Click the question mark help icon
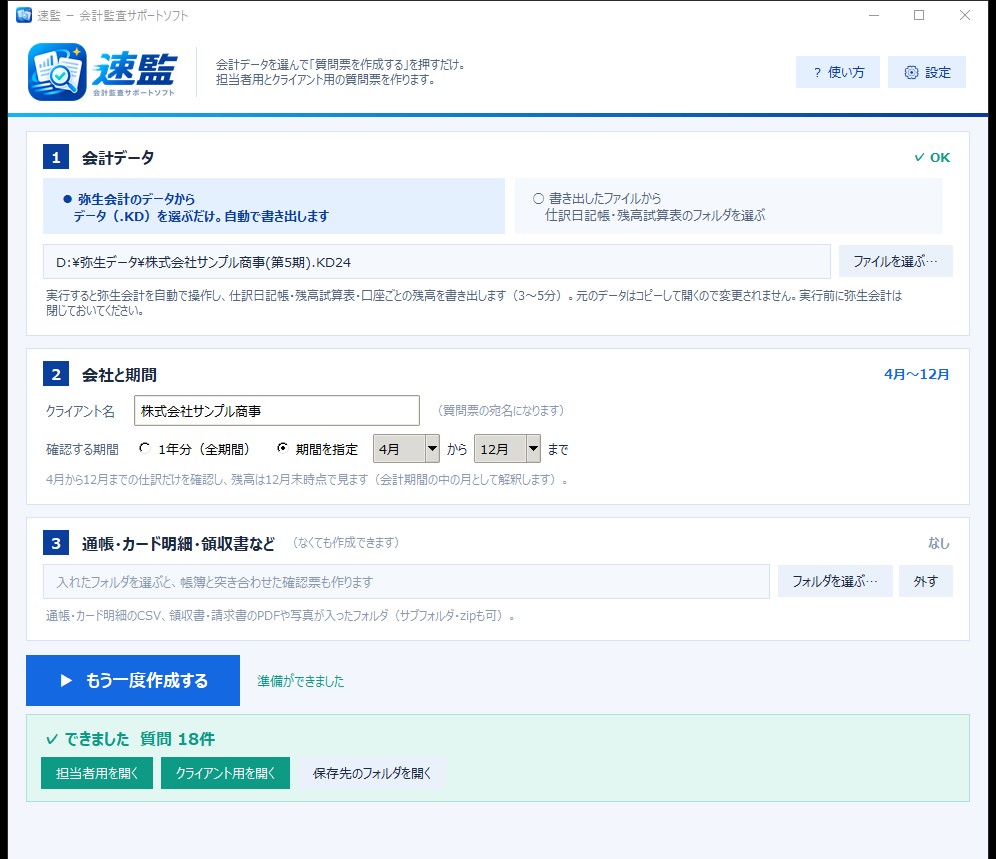 tap(818, 72)
